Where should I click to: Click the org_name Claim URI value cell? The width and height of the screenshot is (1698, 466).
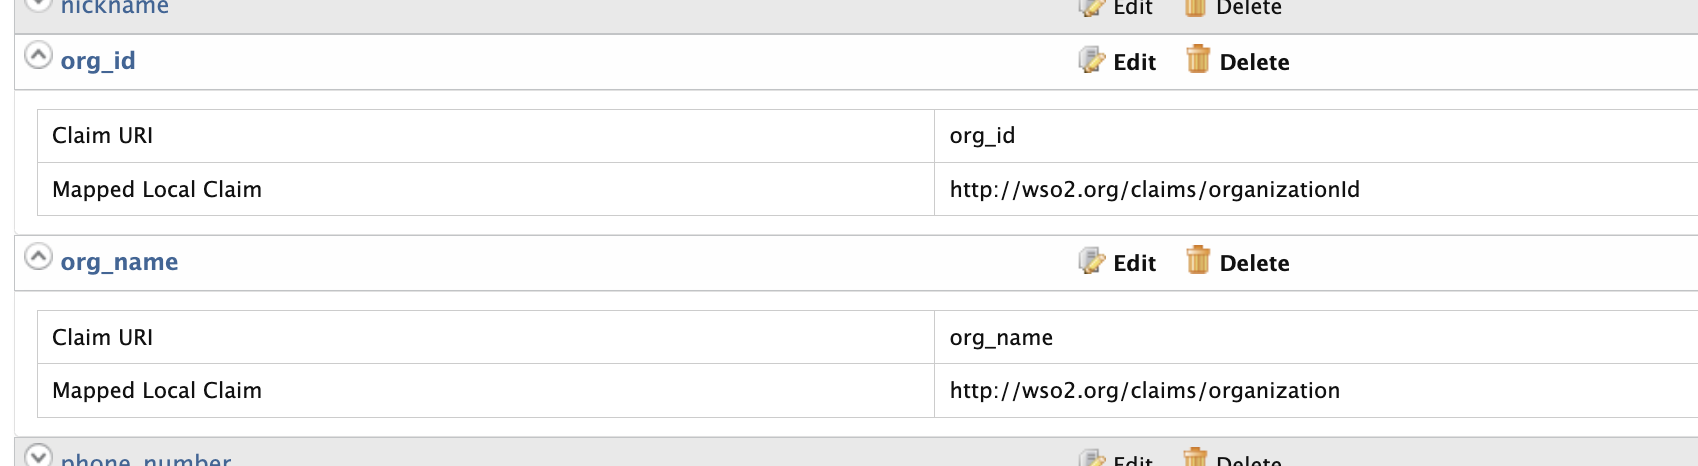point(1001,338)
